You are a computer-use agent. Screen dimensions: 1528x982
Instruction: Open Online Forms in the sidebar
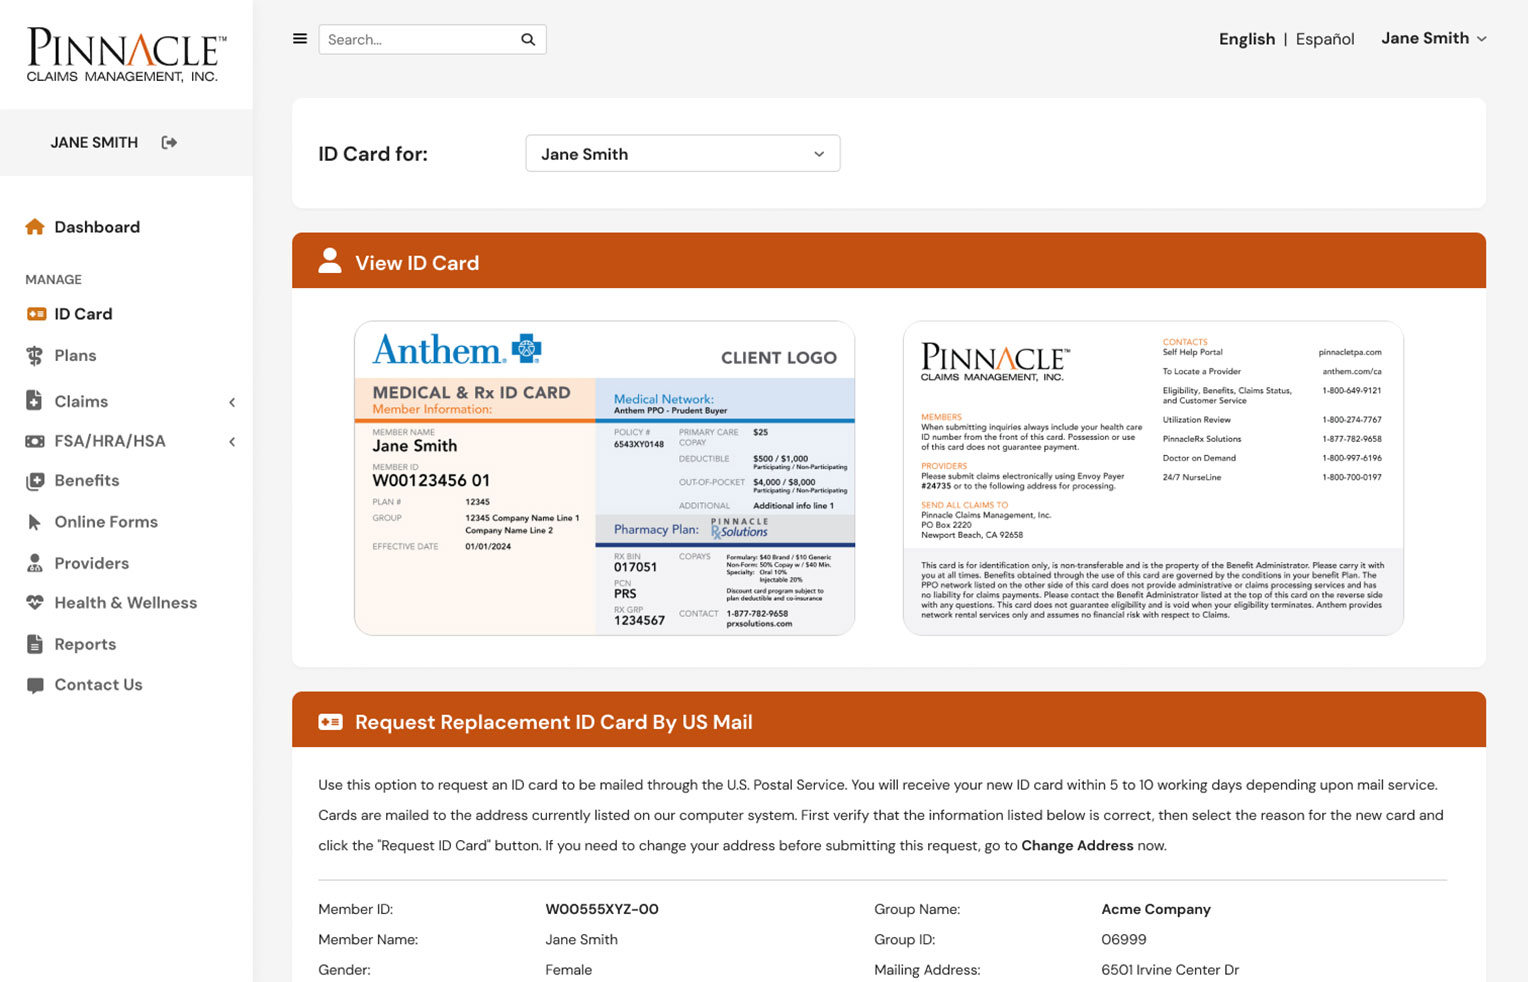coord(106,522)
